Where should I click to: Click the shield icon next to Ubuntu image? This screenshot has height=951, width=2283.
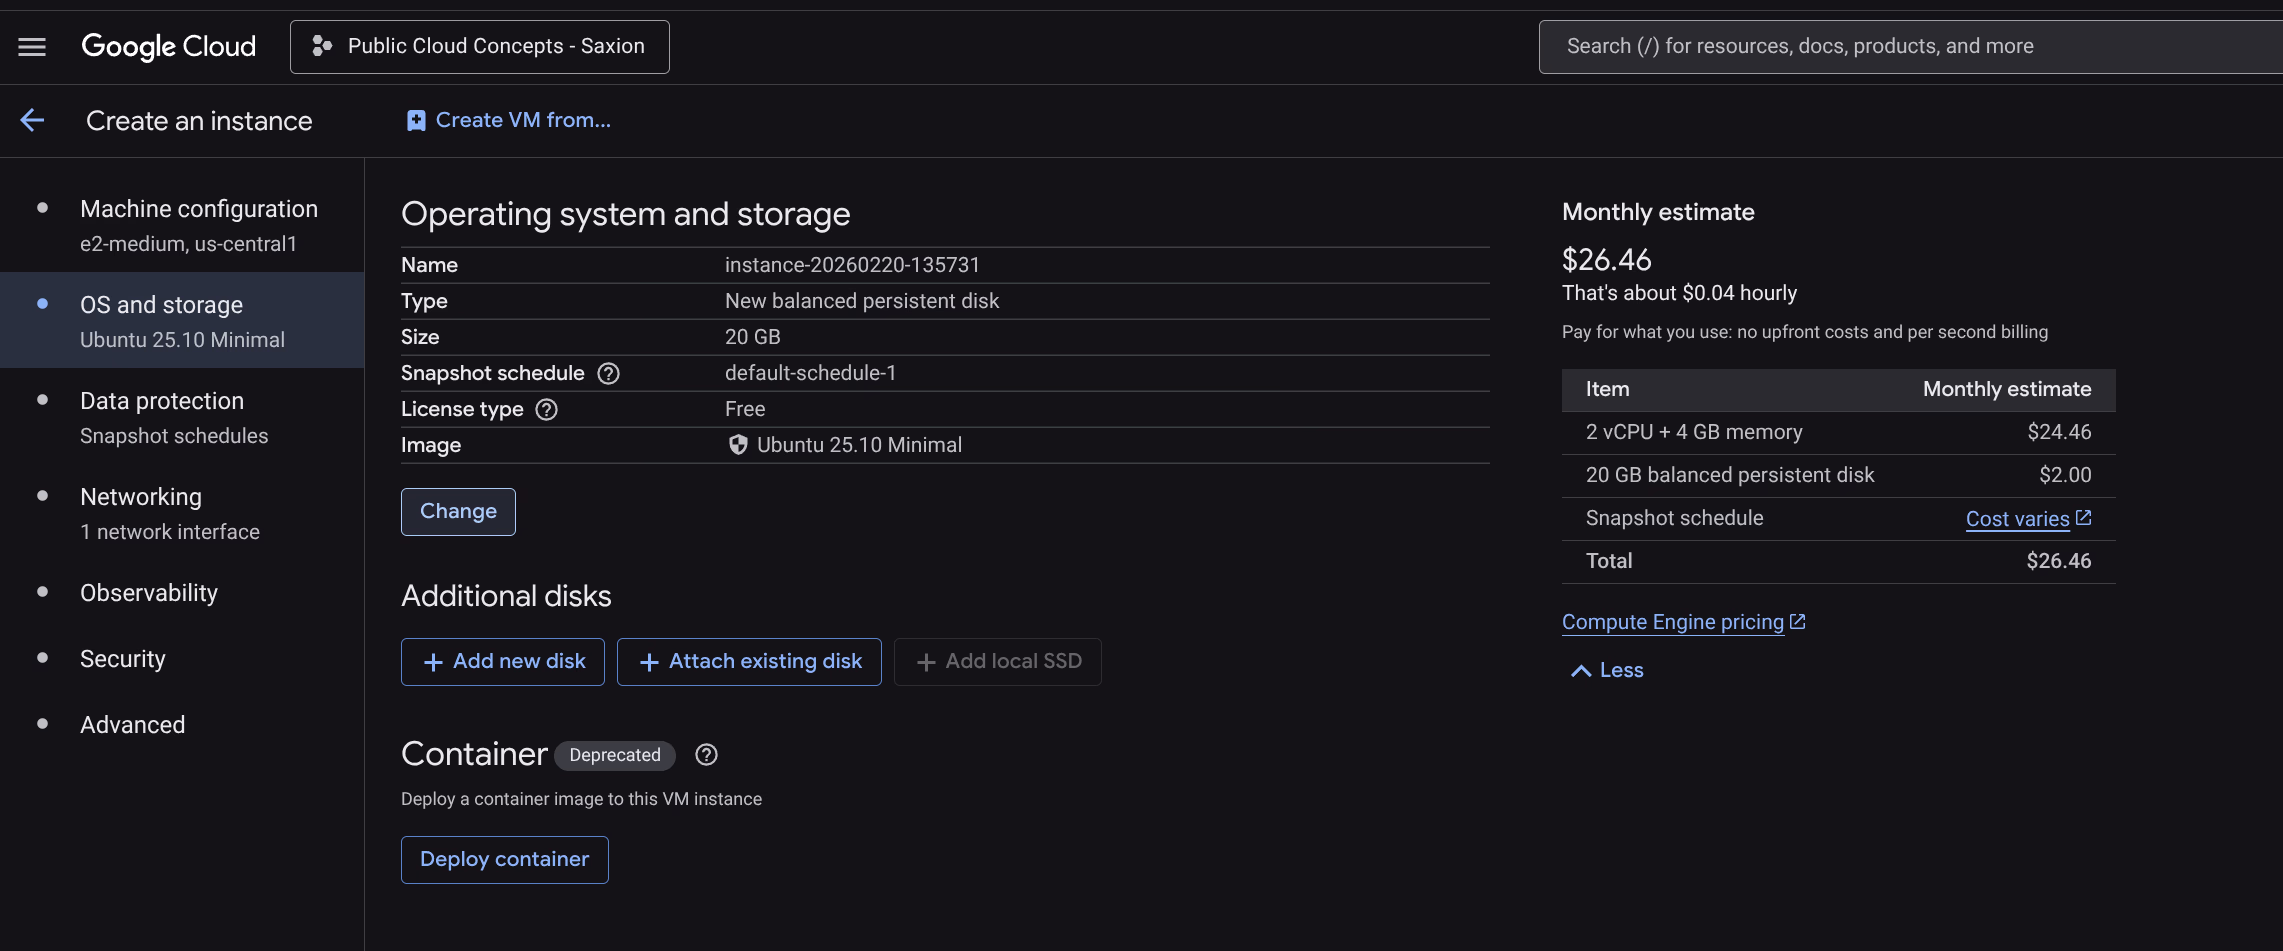pyautogui.click(x=738, y=445)
